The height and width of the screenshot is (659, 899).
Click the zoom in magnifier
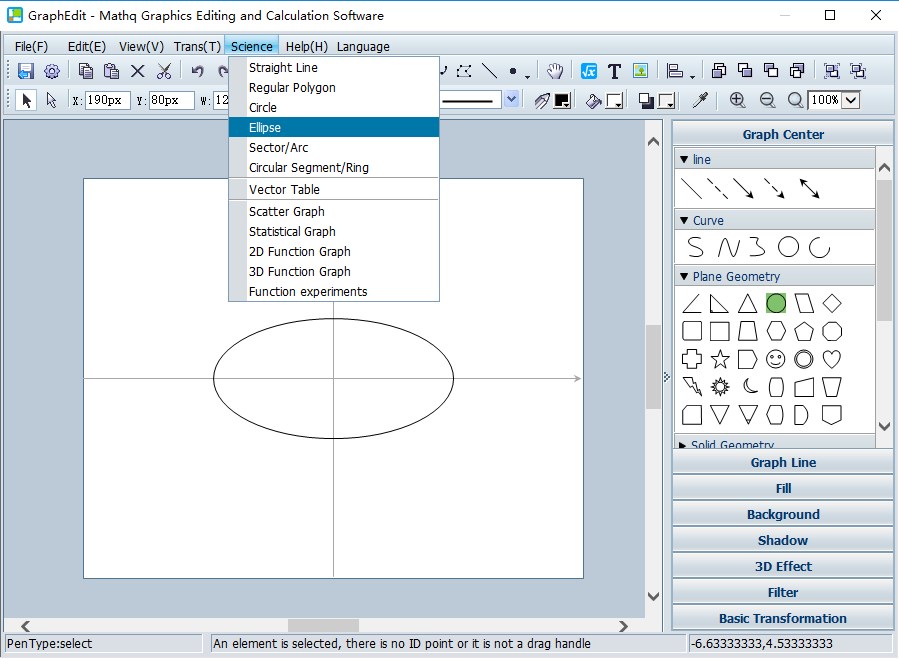tap(737, 100)
